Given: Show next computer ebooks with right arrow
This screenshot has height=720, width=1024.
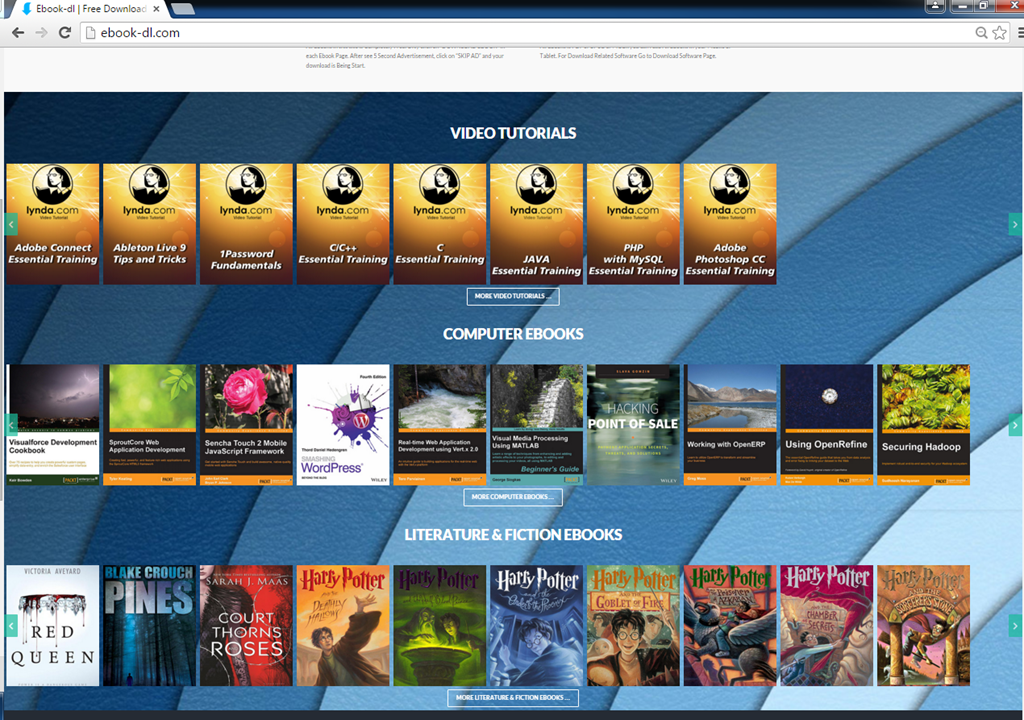Looking at the screenshot, I should 1015,425.
